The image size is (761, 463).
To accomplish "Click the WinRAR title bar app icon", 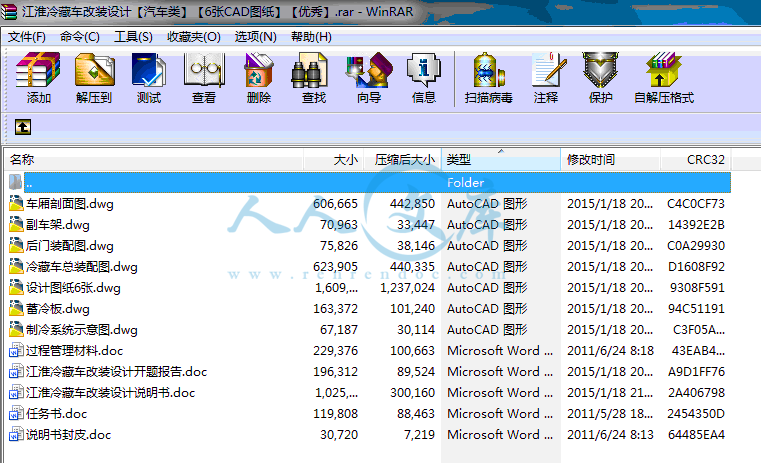I will 9,11.
